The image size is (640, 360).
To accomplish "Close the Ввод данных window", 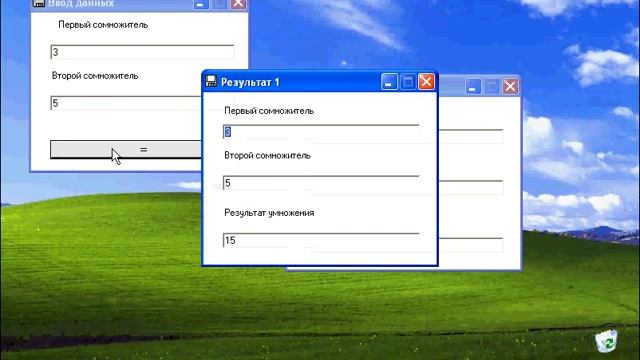I will pyautogui.click(x=238, y=4).
